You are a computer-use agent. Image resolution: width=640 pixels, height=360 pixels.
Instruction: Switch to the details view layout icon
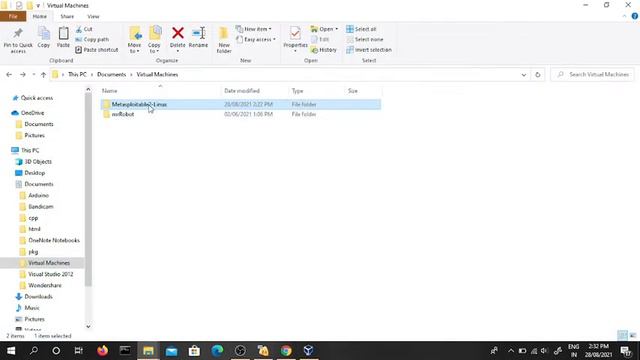(x=622, y=335)
